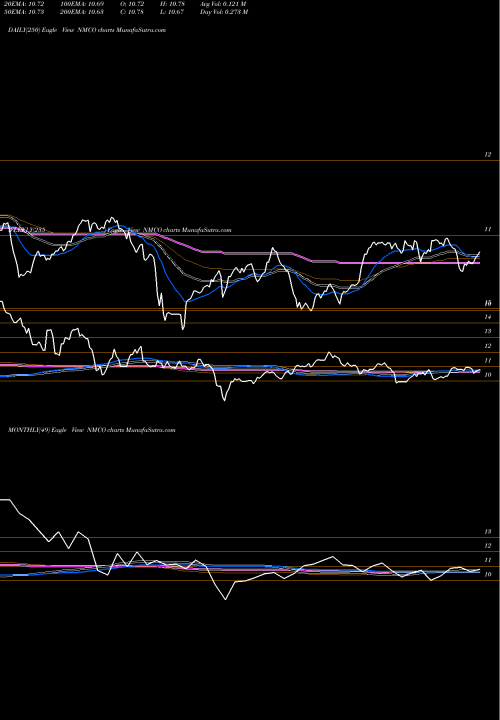Select the 200EMA: 10.63 reading

coord(81,12)
